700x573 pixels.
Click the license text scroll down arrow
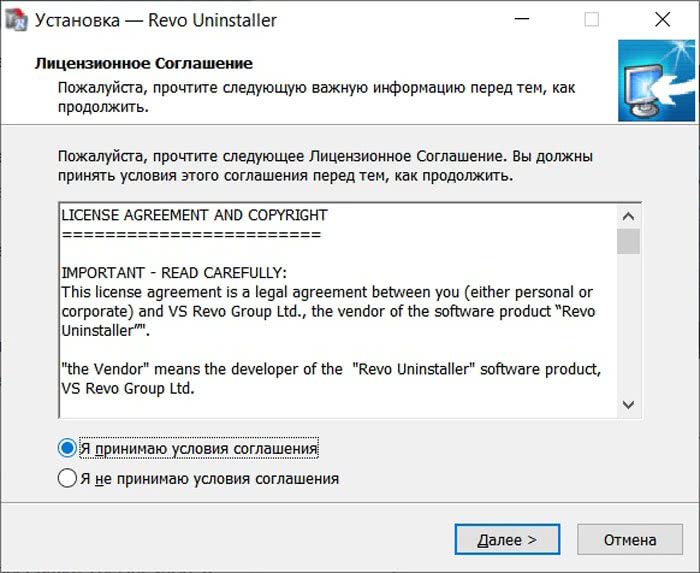pos(629,405)
